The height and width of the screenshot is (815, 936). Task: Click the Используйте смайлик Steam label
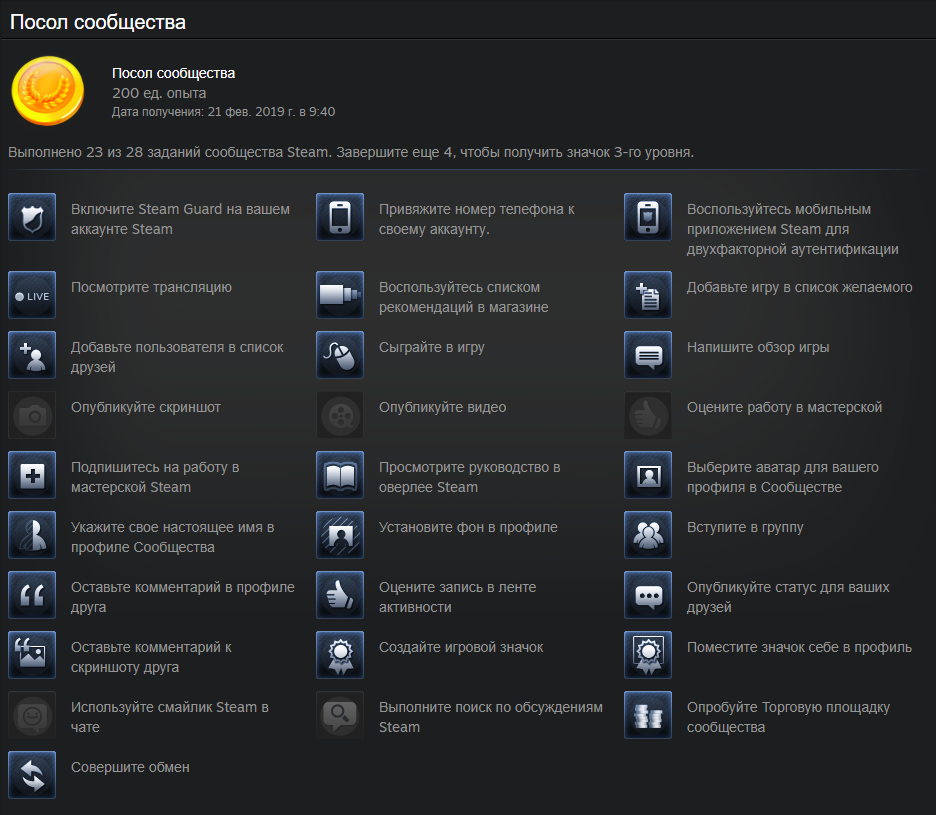[x=170, y=717]
